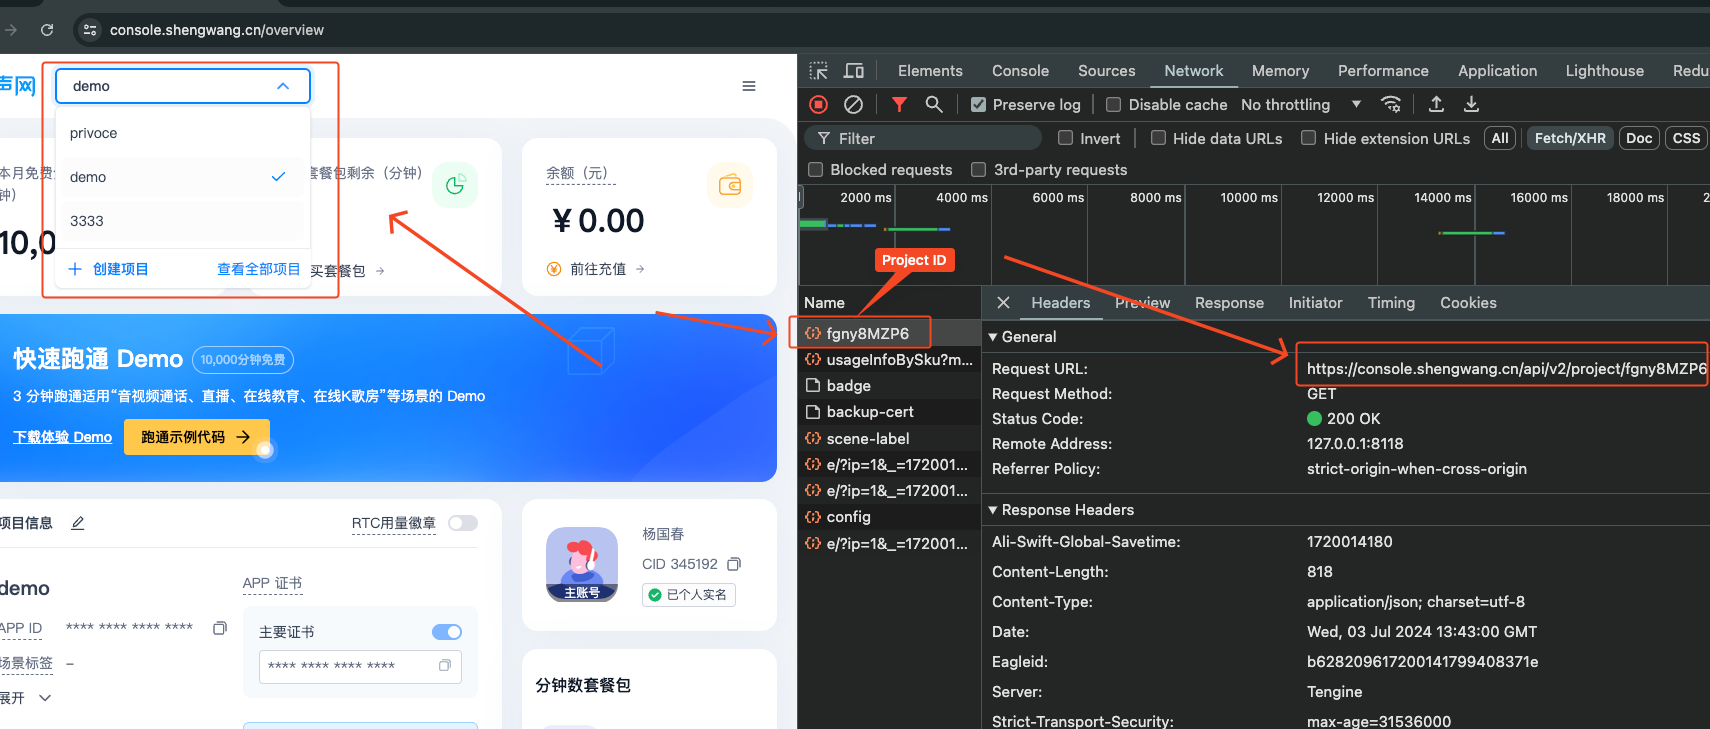
Task: Click 查看全部项目 link
Action: pyautogui.click(x=258, y=269)
